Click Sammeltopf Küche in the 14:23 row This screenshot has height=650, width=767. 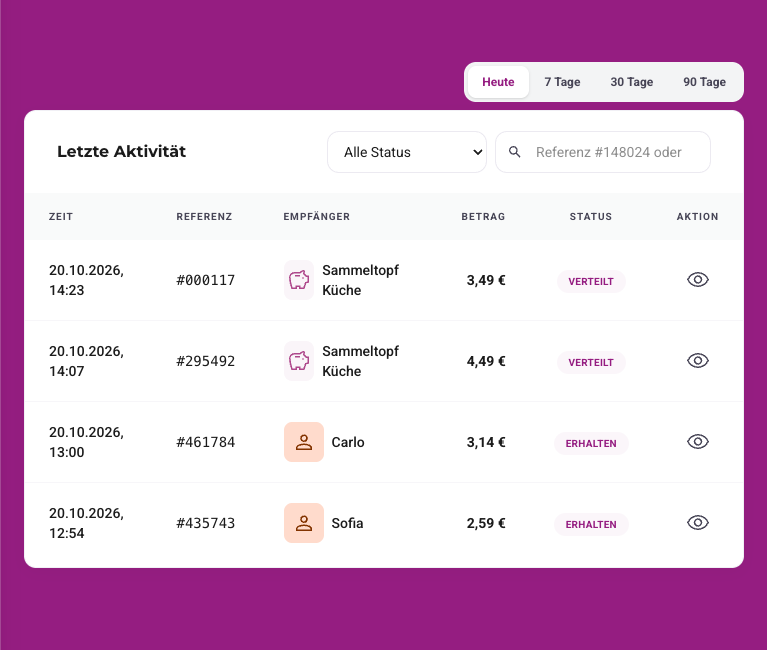pos(361,280)
